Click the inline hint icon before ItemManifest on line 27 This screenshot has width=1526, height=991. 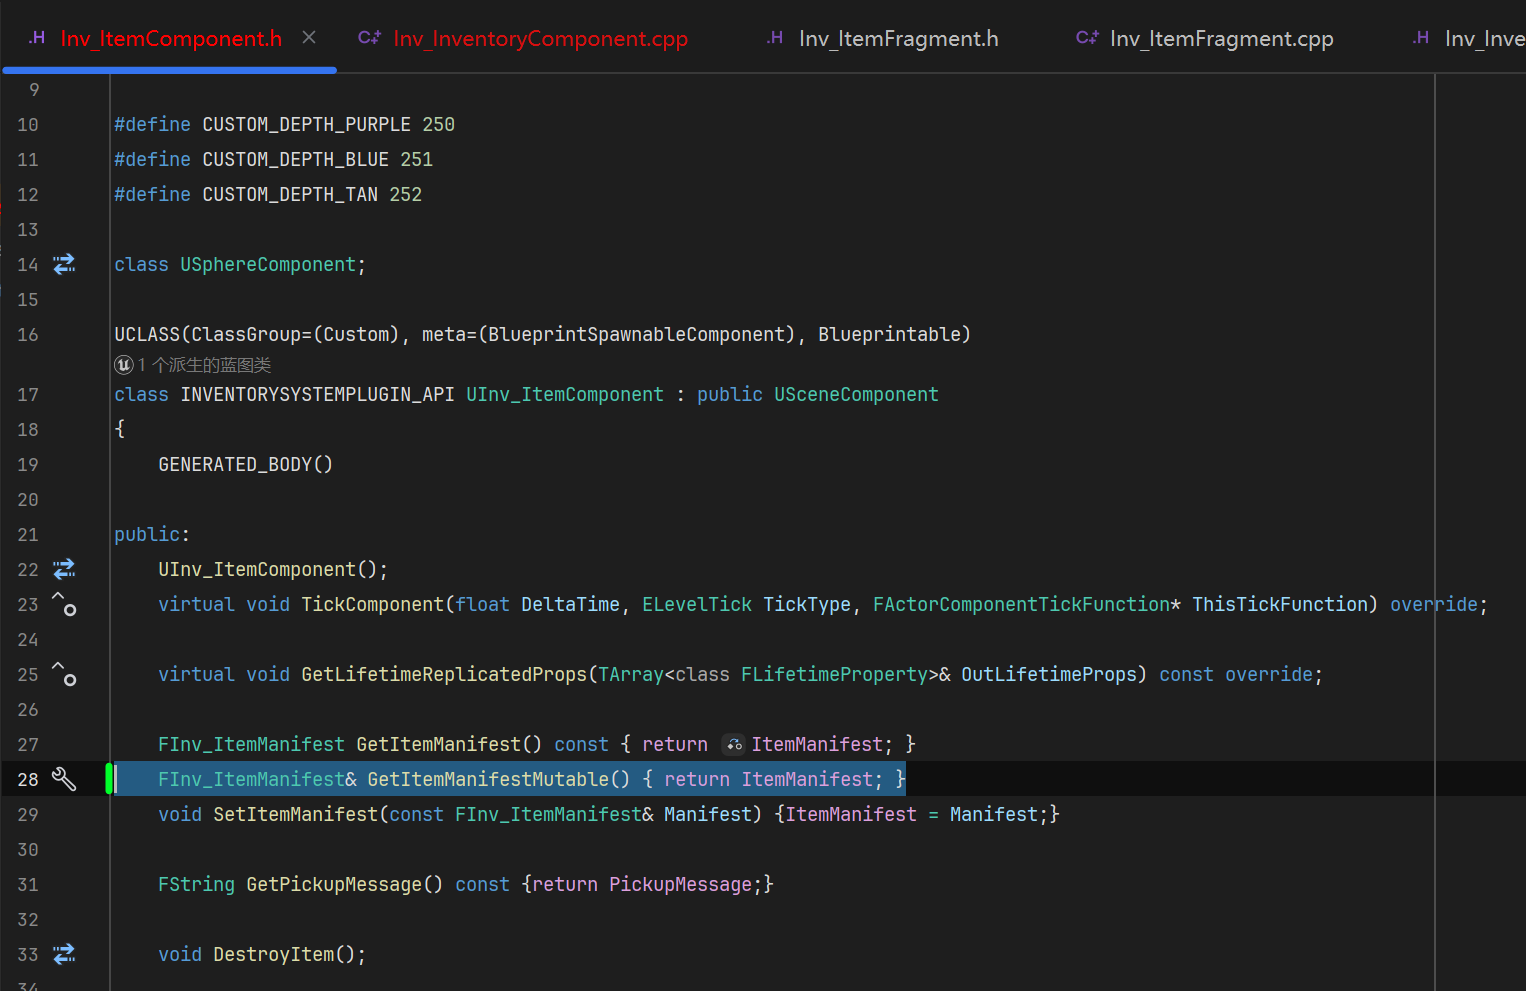[734, 745]
